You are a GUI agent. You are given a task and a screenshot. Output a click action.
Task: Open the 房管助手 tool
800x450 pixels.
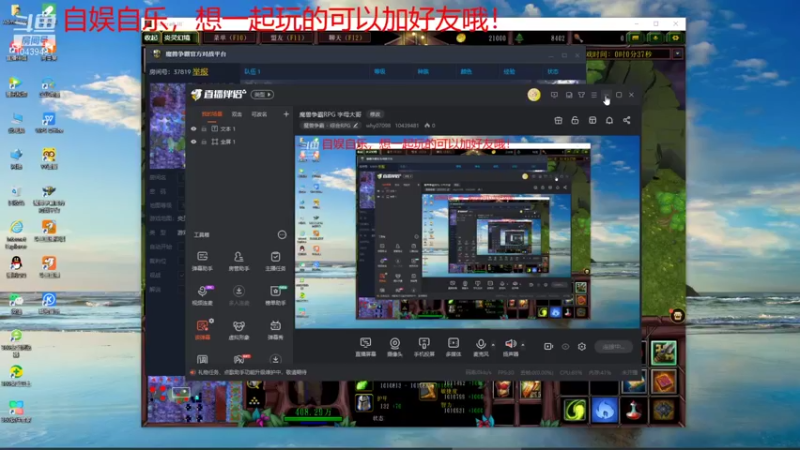(x=238, y=261)
